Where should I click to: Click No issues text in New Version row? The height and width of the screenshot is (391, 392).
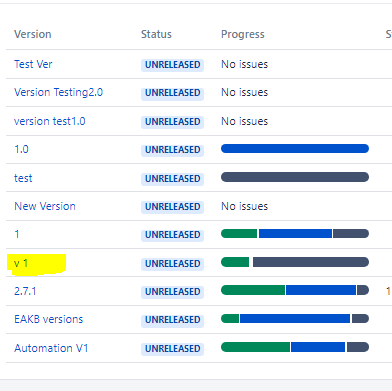(245, 206)
